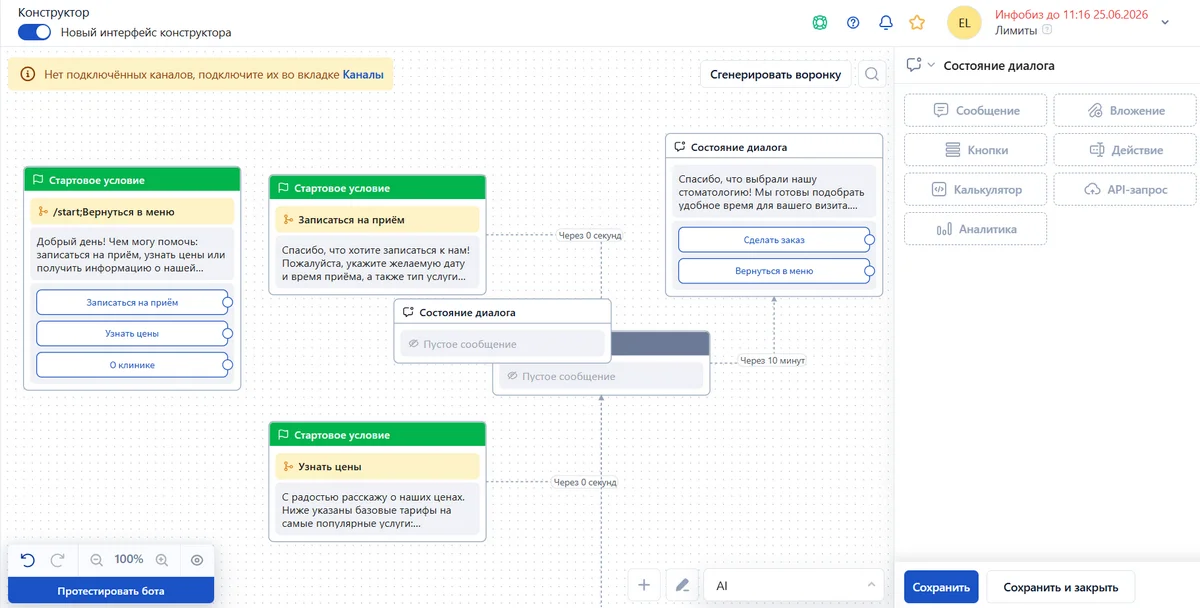This screenshot has height=608, width=1200.
Task: Click Сгенерировать воронку button
Action: (x=776, y=74)
